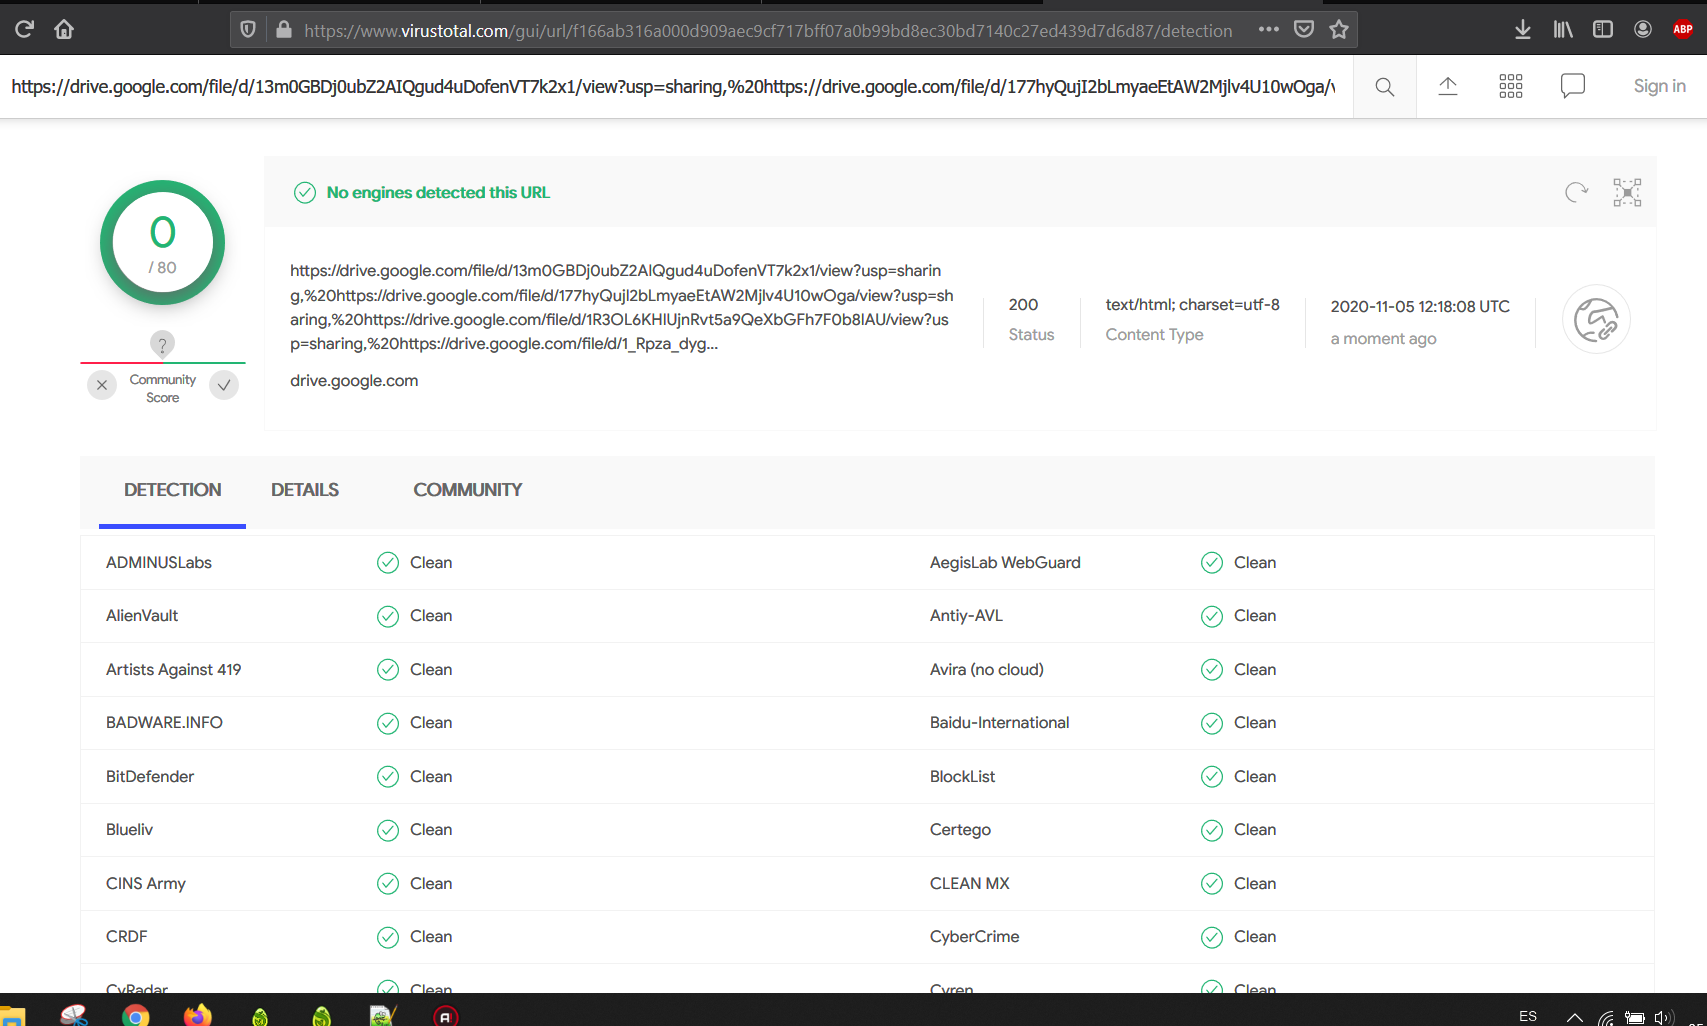Screen dimensions: 1707x1026
Task: Open the Library bookshelf icon
Action: pyautogui.click(x=1563, y=30)
